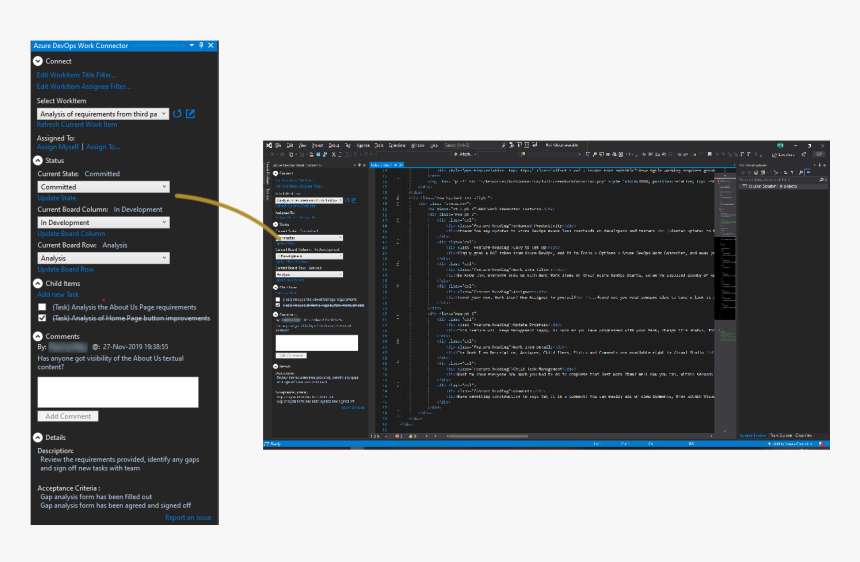Click Report an issue link

188,518
